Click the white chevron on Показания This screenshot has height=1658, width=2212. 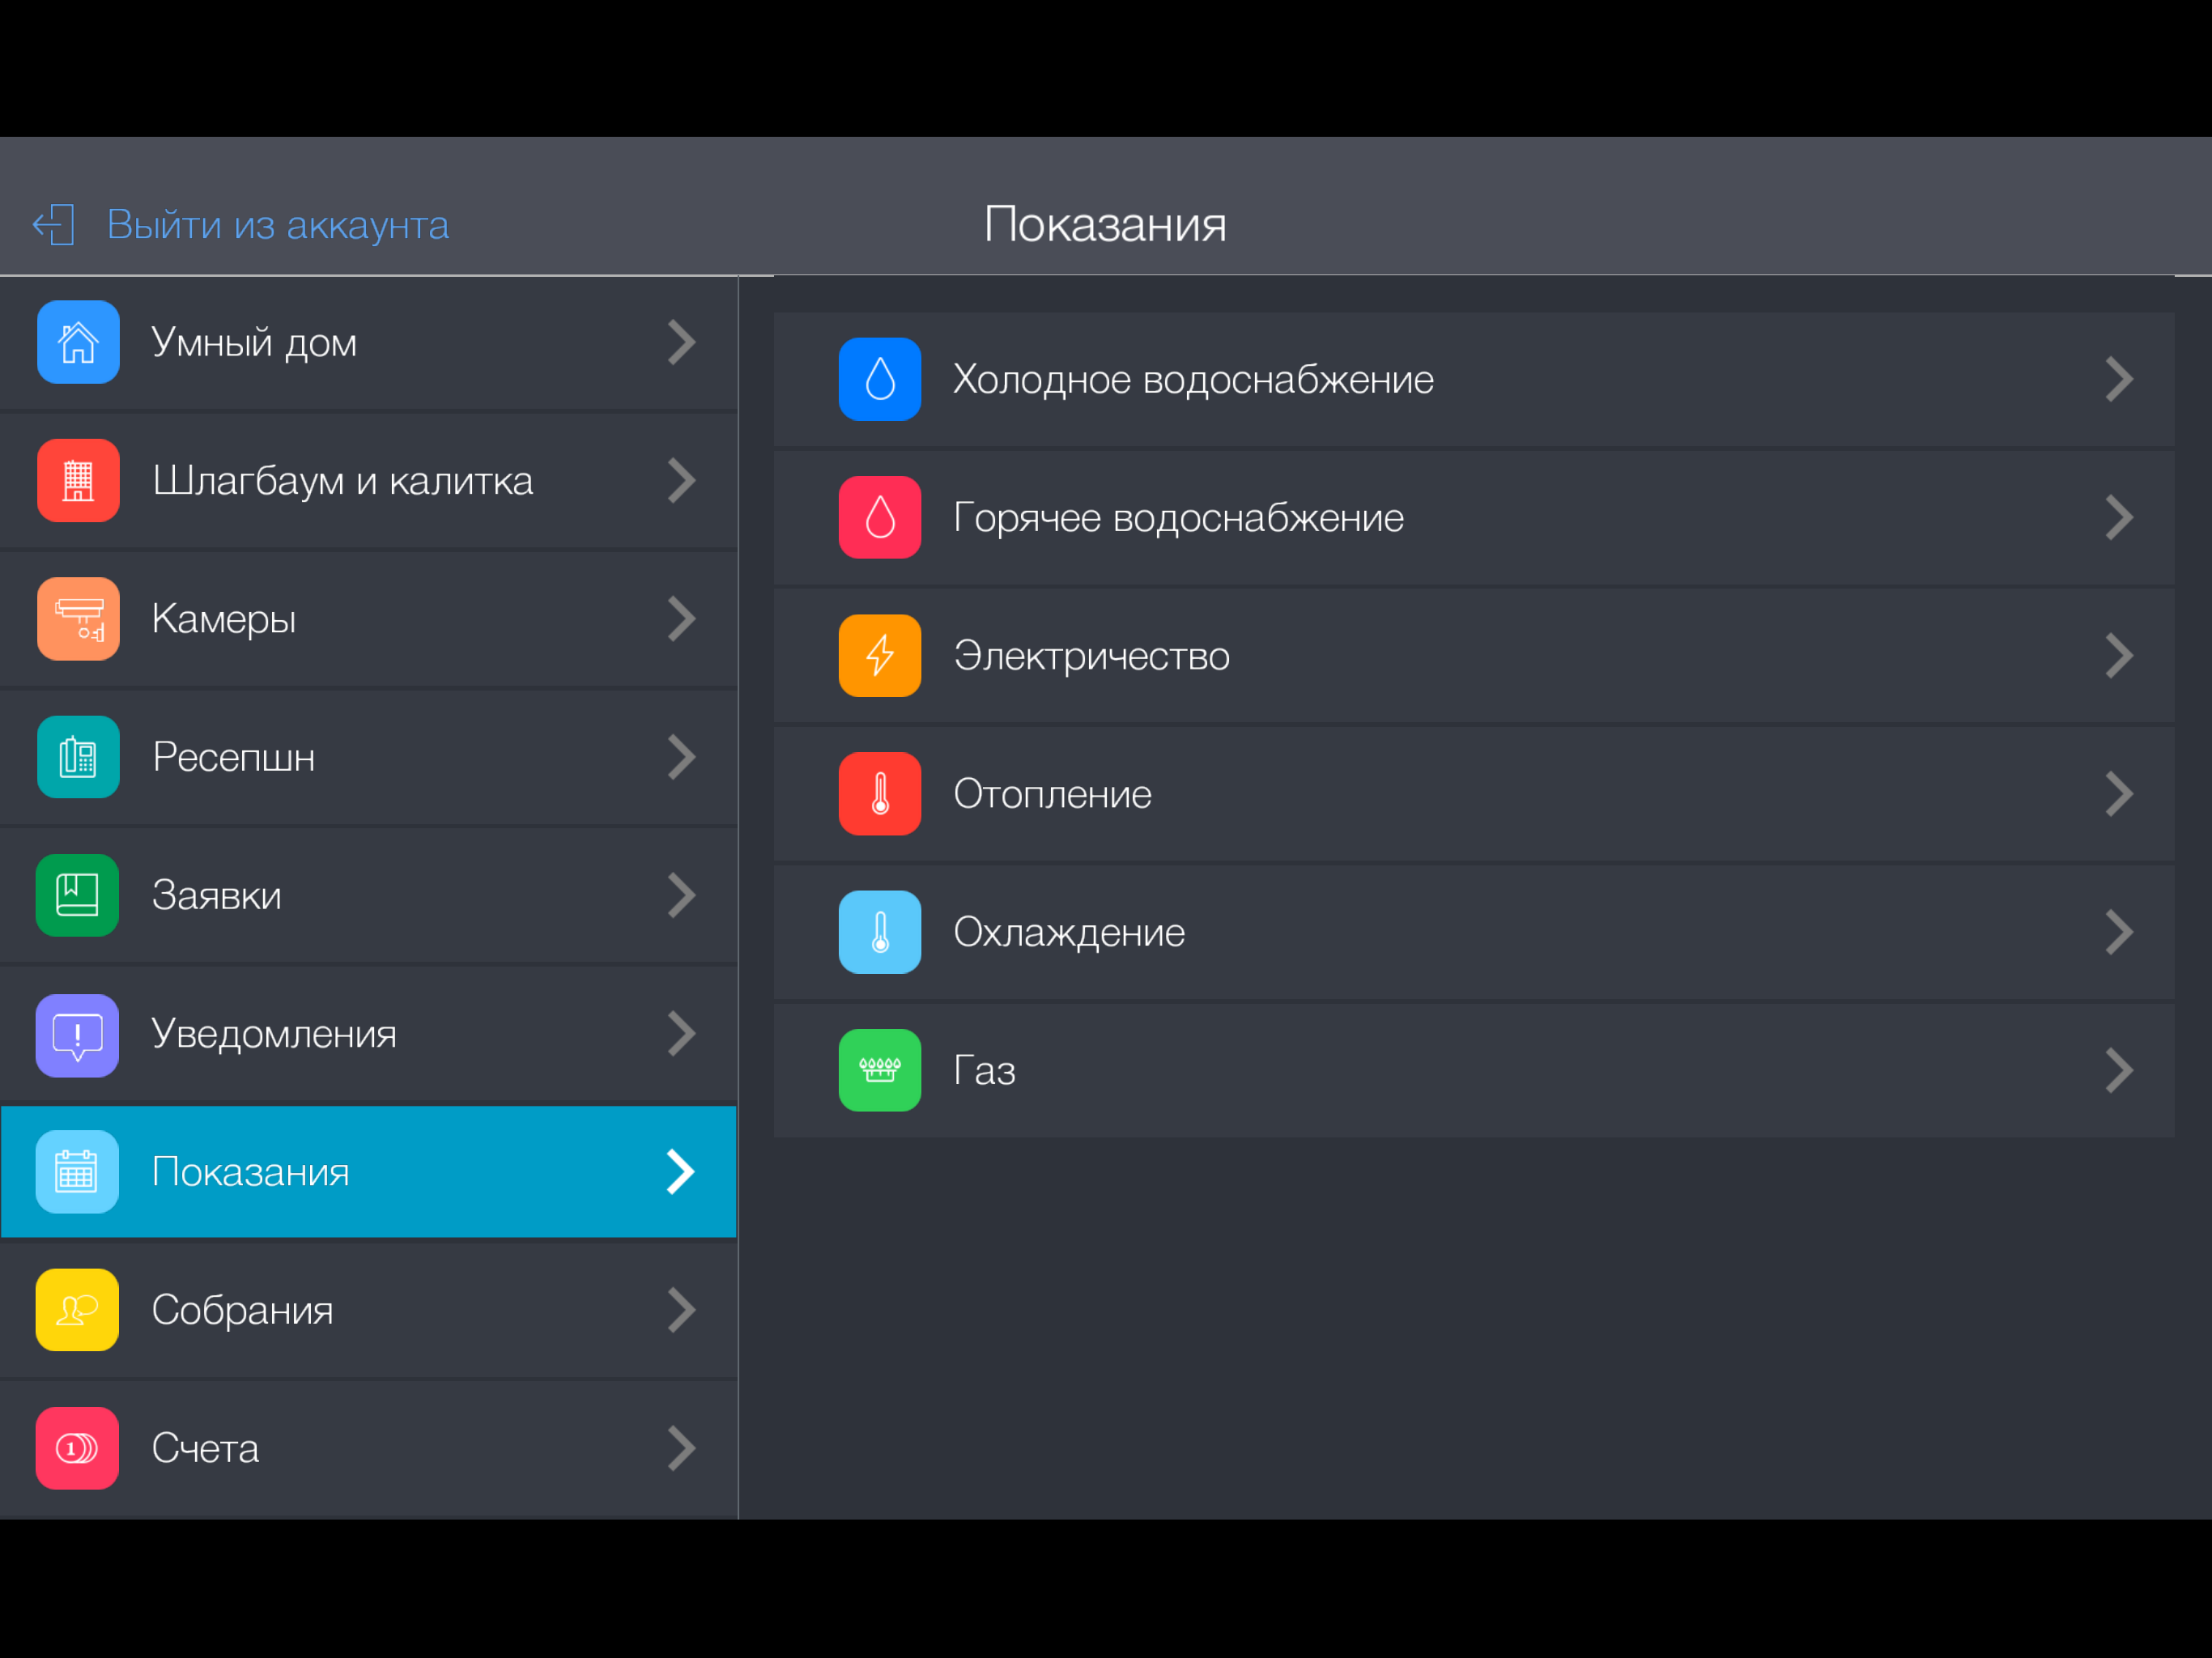pyautogui.click(x=681, y=1172)
